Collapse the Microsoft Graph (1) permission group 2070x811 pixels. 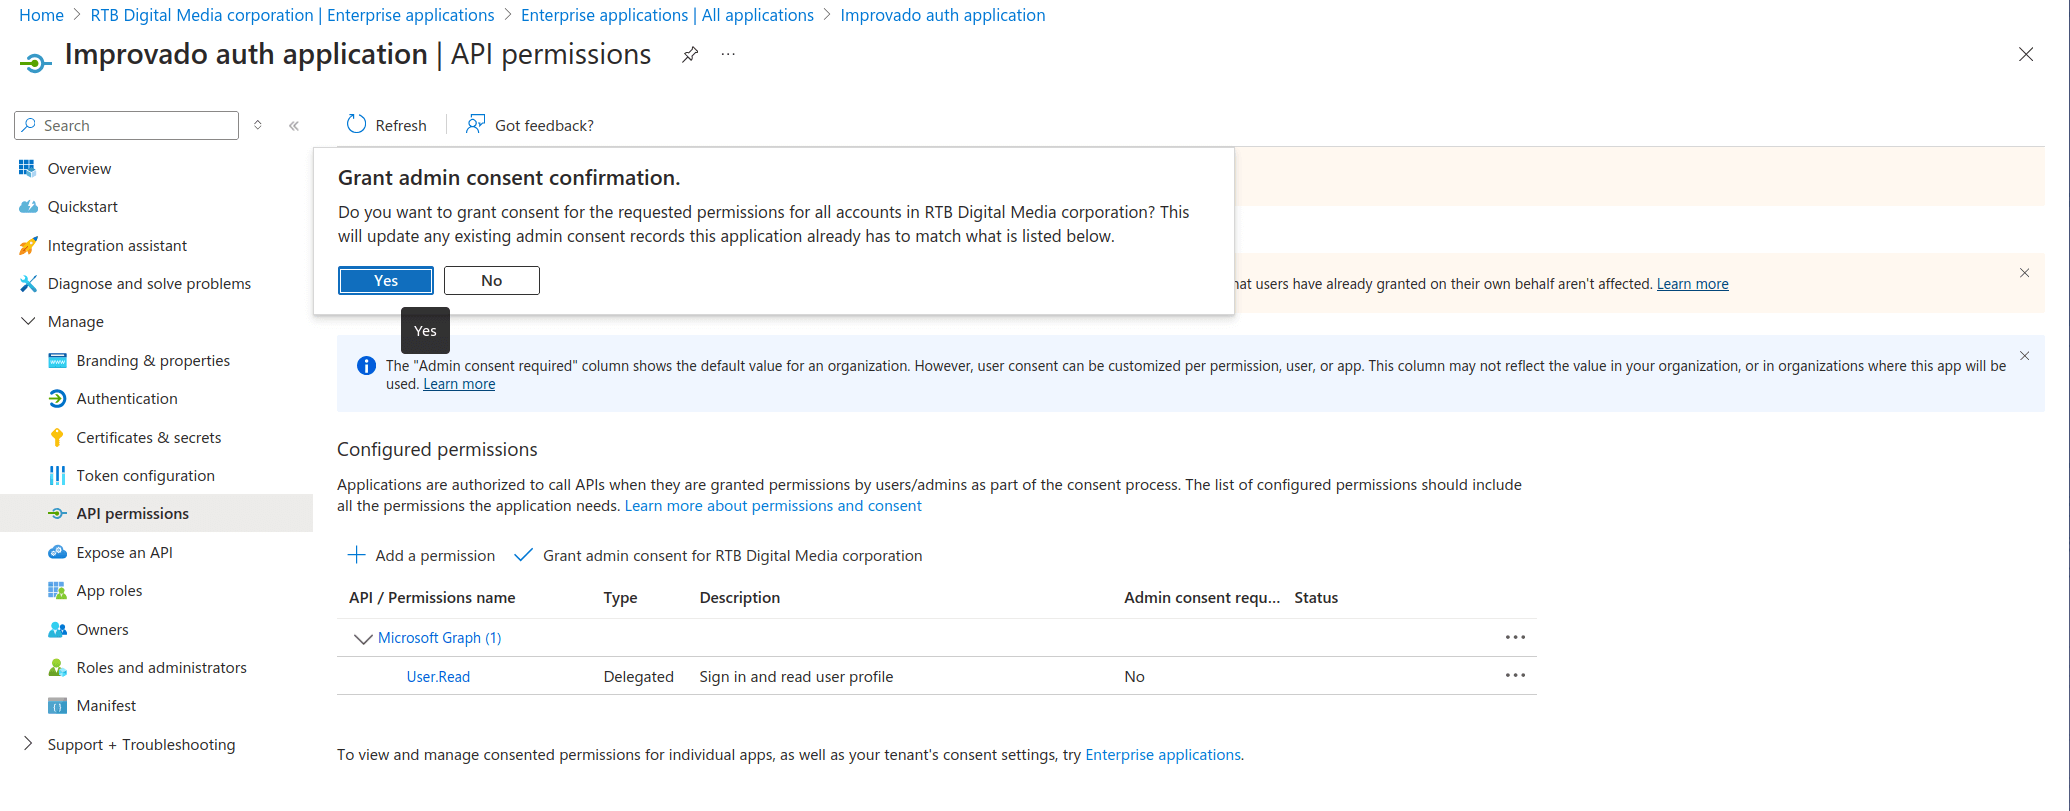pos(363,638)
